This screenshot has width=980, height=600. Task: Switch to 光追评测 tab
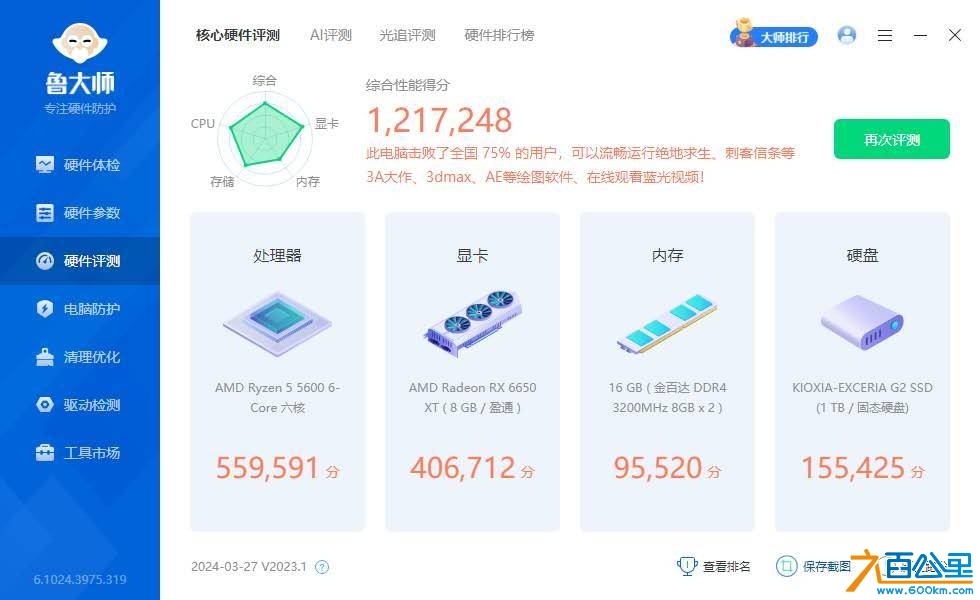click(x=407, y=35)
